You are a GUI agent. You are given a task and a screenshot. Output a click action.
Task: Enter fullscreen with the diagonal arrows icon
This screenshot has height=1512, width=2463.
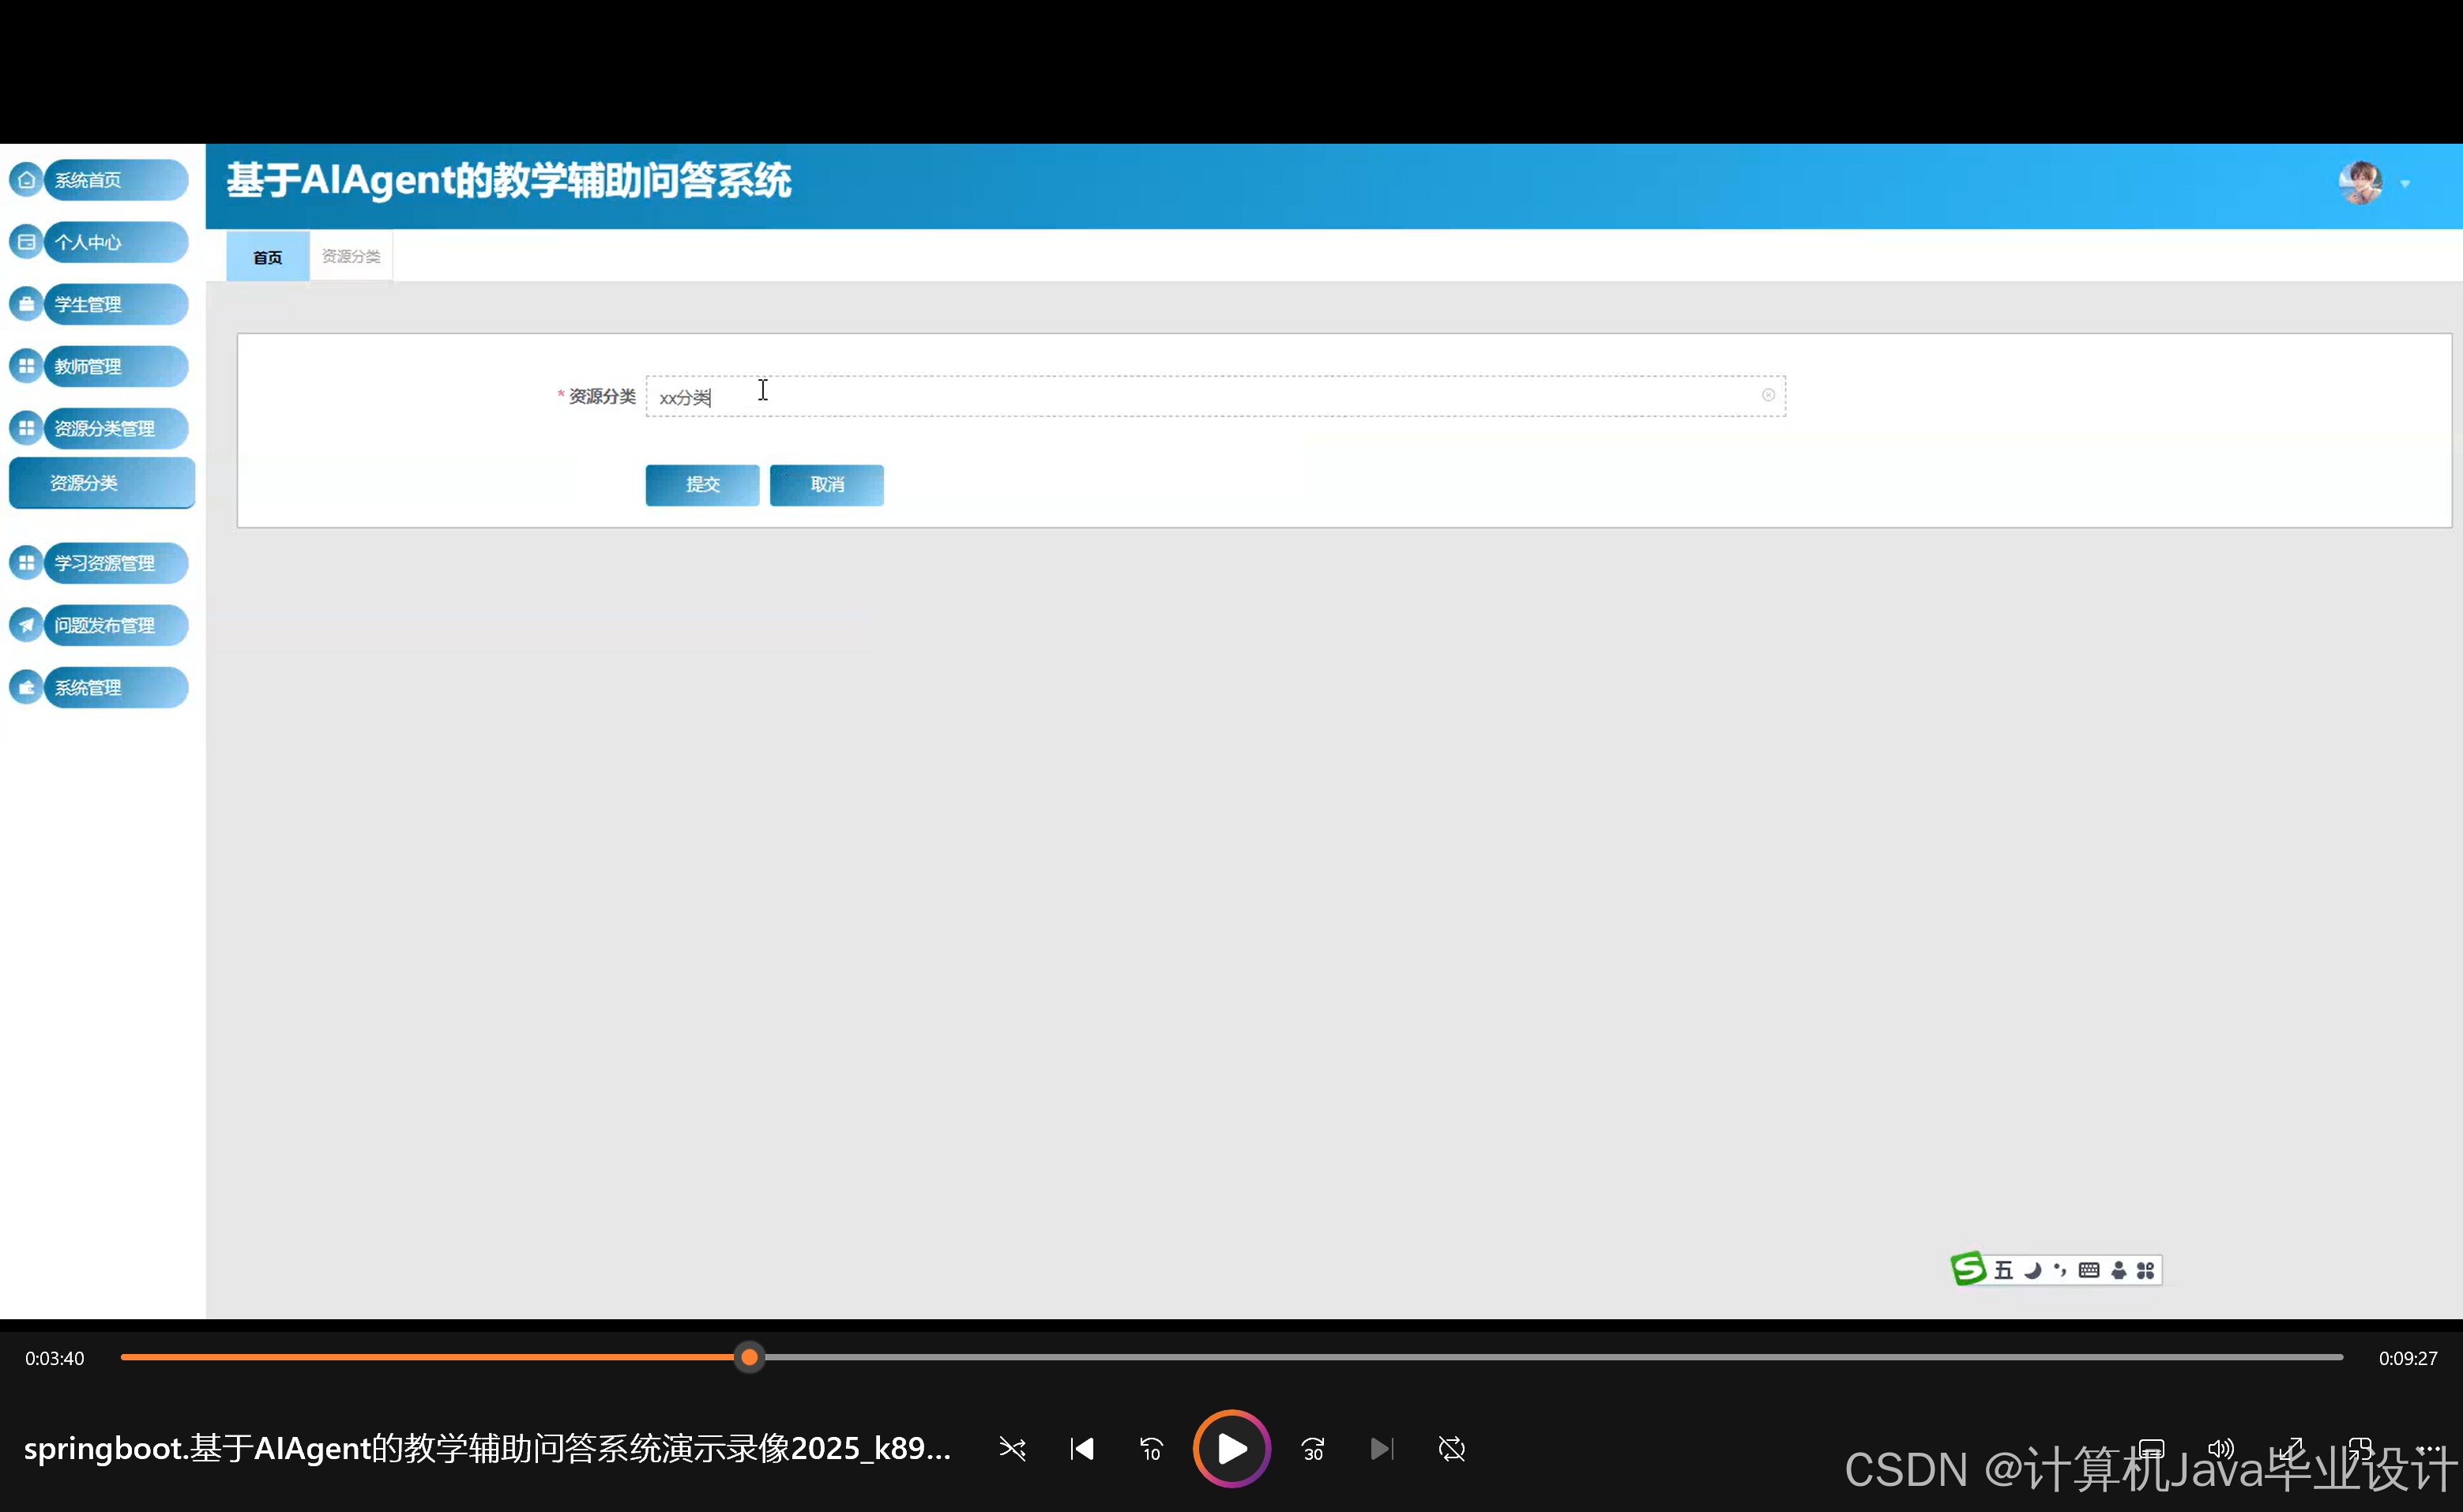coord(2291,1448)
